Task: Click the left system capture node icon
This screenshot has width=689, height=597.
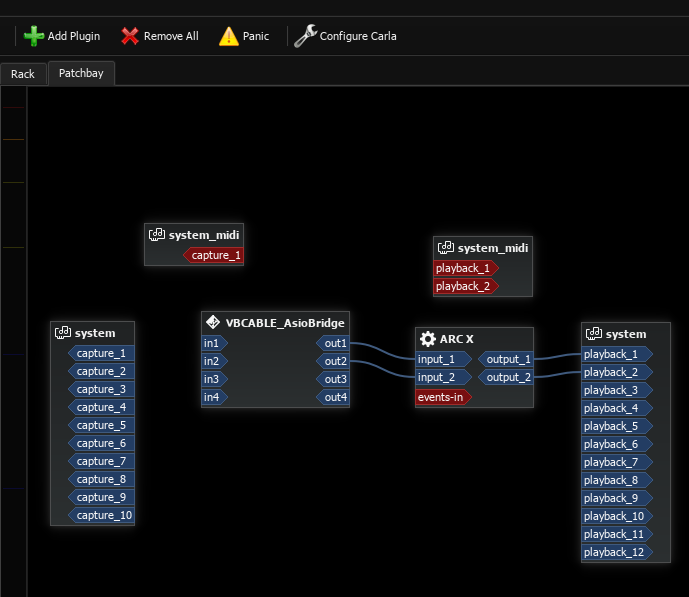Action: point(62,333)
